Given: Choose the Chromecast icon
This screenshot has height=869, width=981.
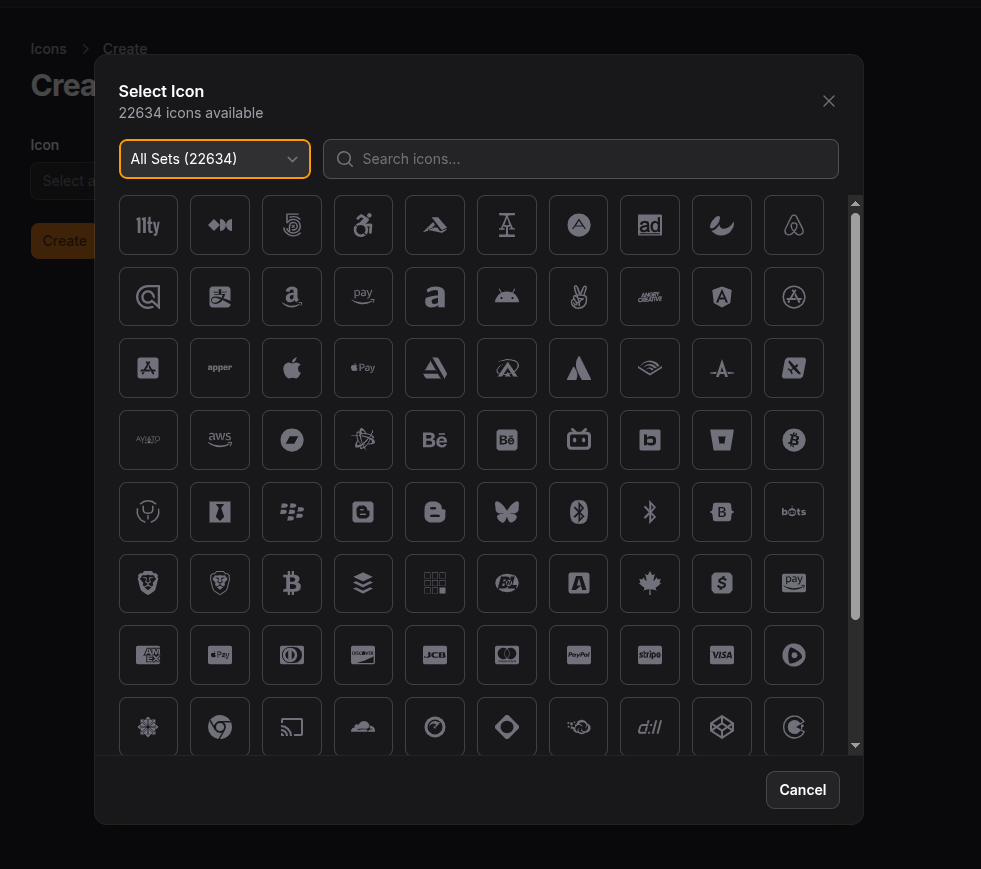Looking at the screenshot, I should point(292,727).
